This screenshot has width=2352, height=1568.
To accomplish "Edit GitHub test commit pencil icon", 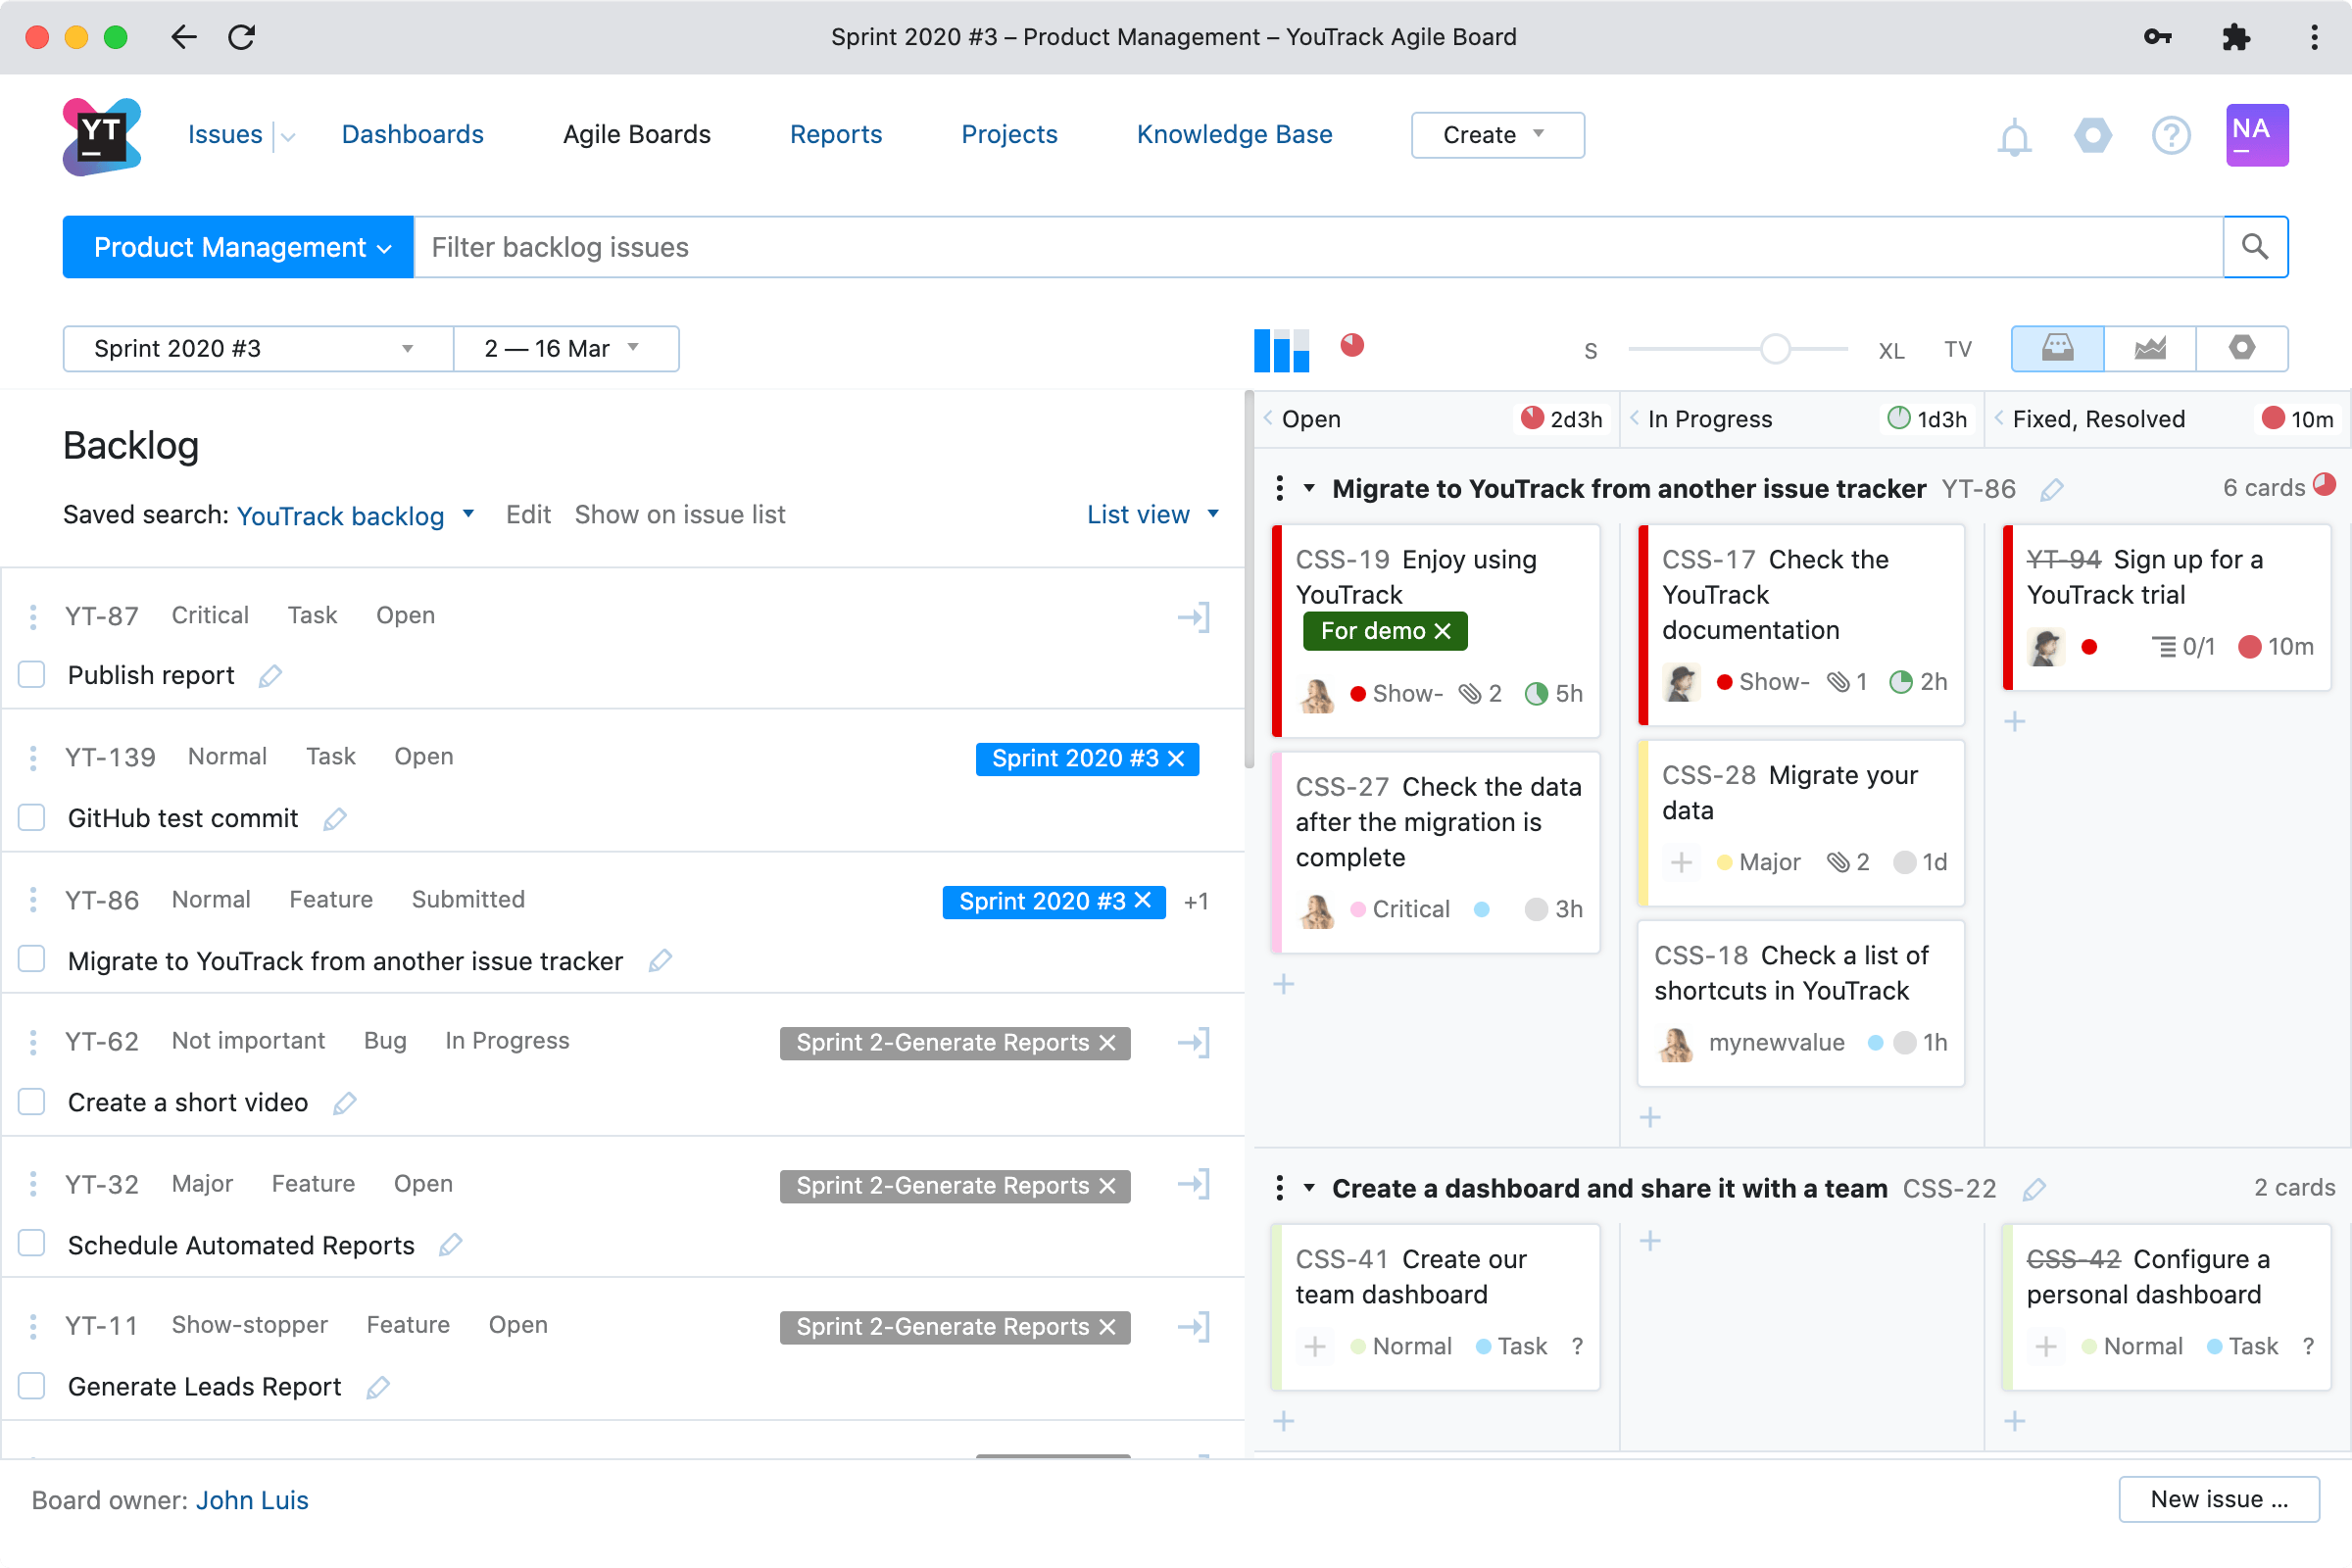I will (x=335, y=820).
